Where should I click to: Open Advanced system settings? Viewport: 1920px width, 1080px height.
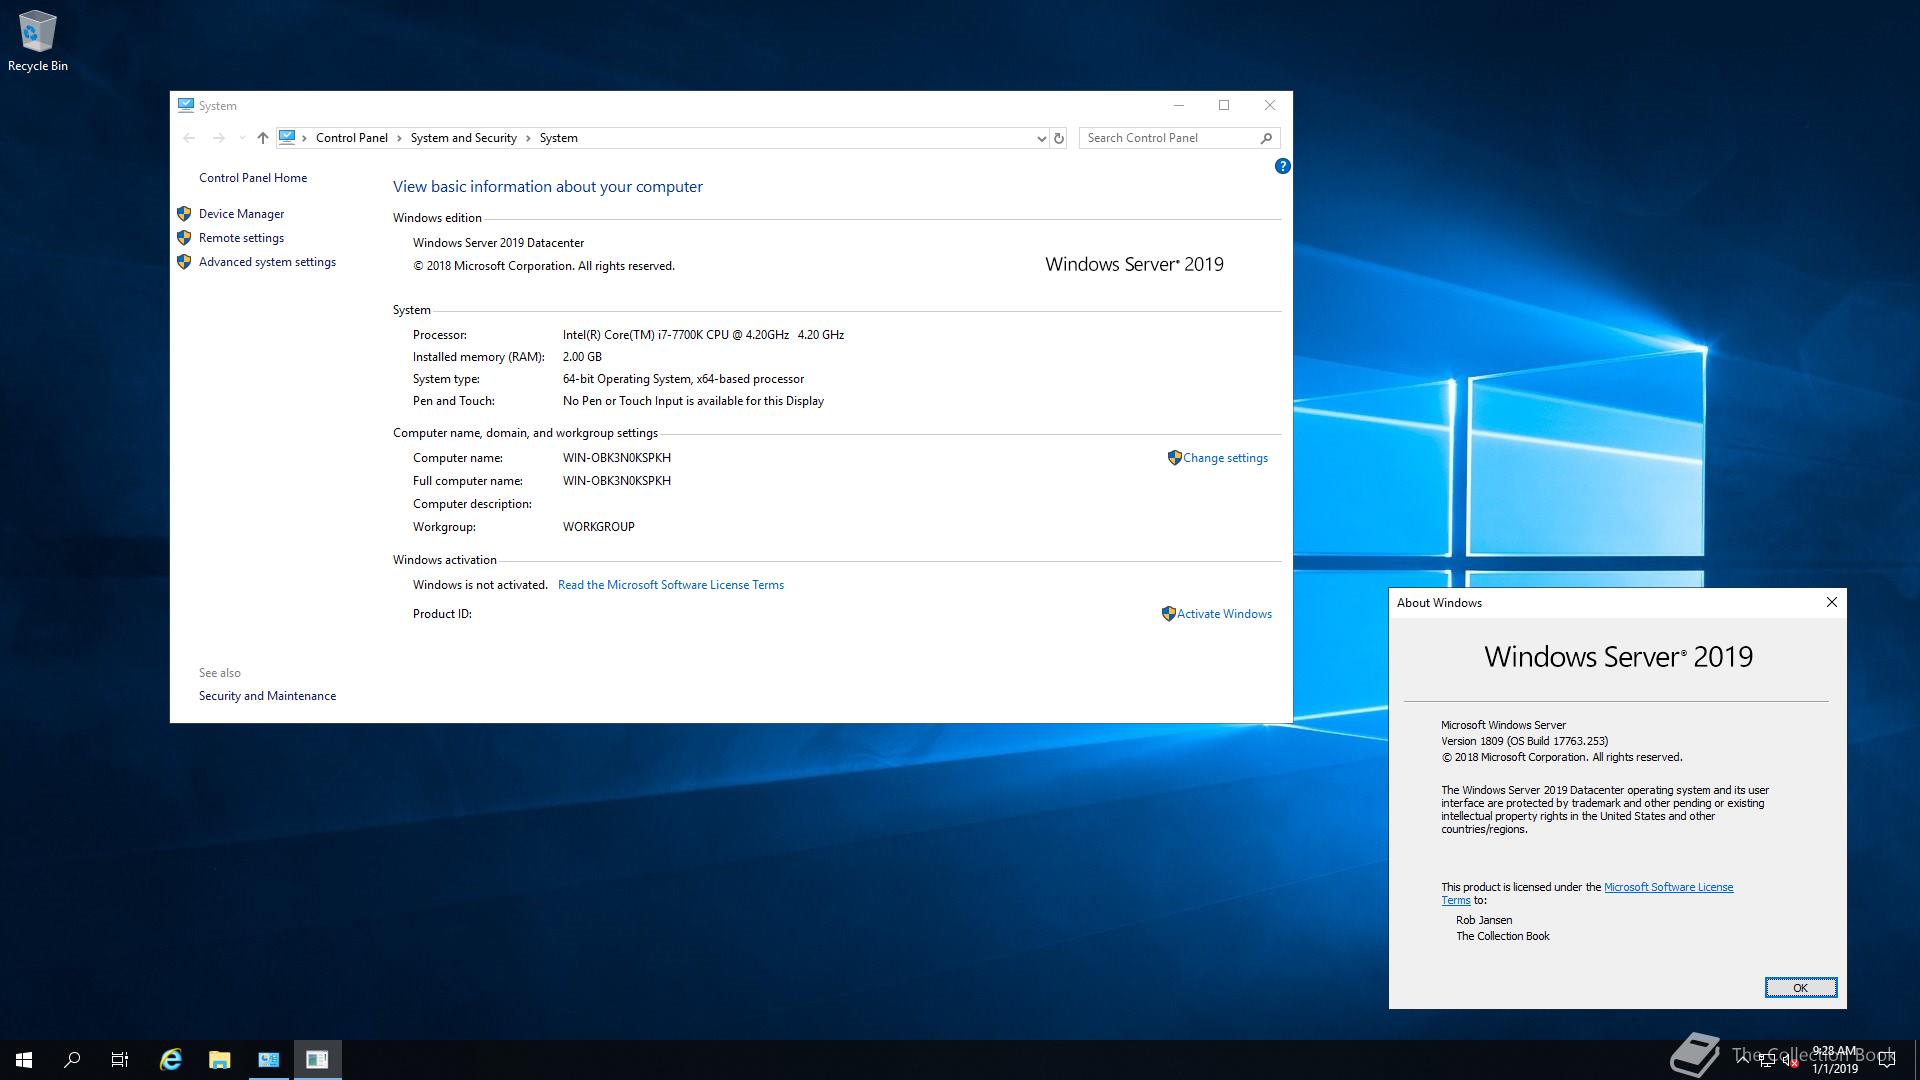(267, 262)
